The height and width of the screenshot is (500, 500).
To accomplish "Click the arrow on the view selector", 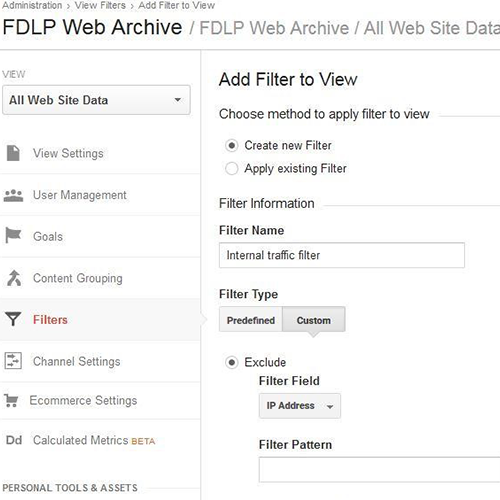I will (178, 100).
